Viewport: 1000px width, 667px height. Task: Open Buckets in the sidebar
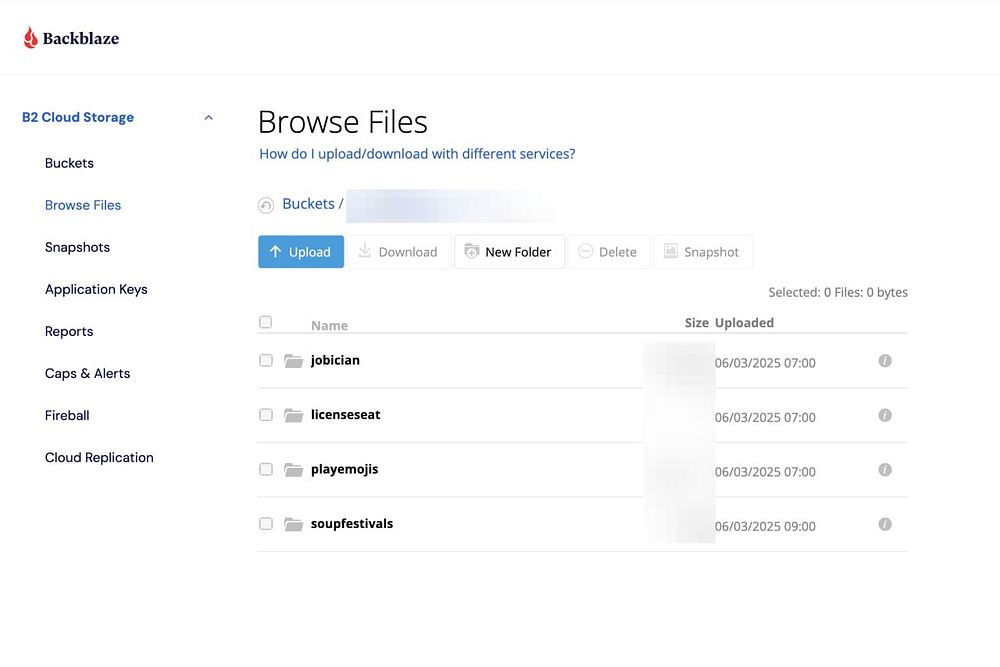click(x=69, y=163)
